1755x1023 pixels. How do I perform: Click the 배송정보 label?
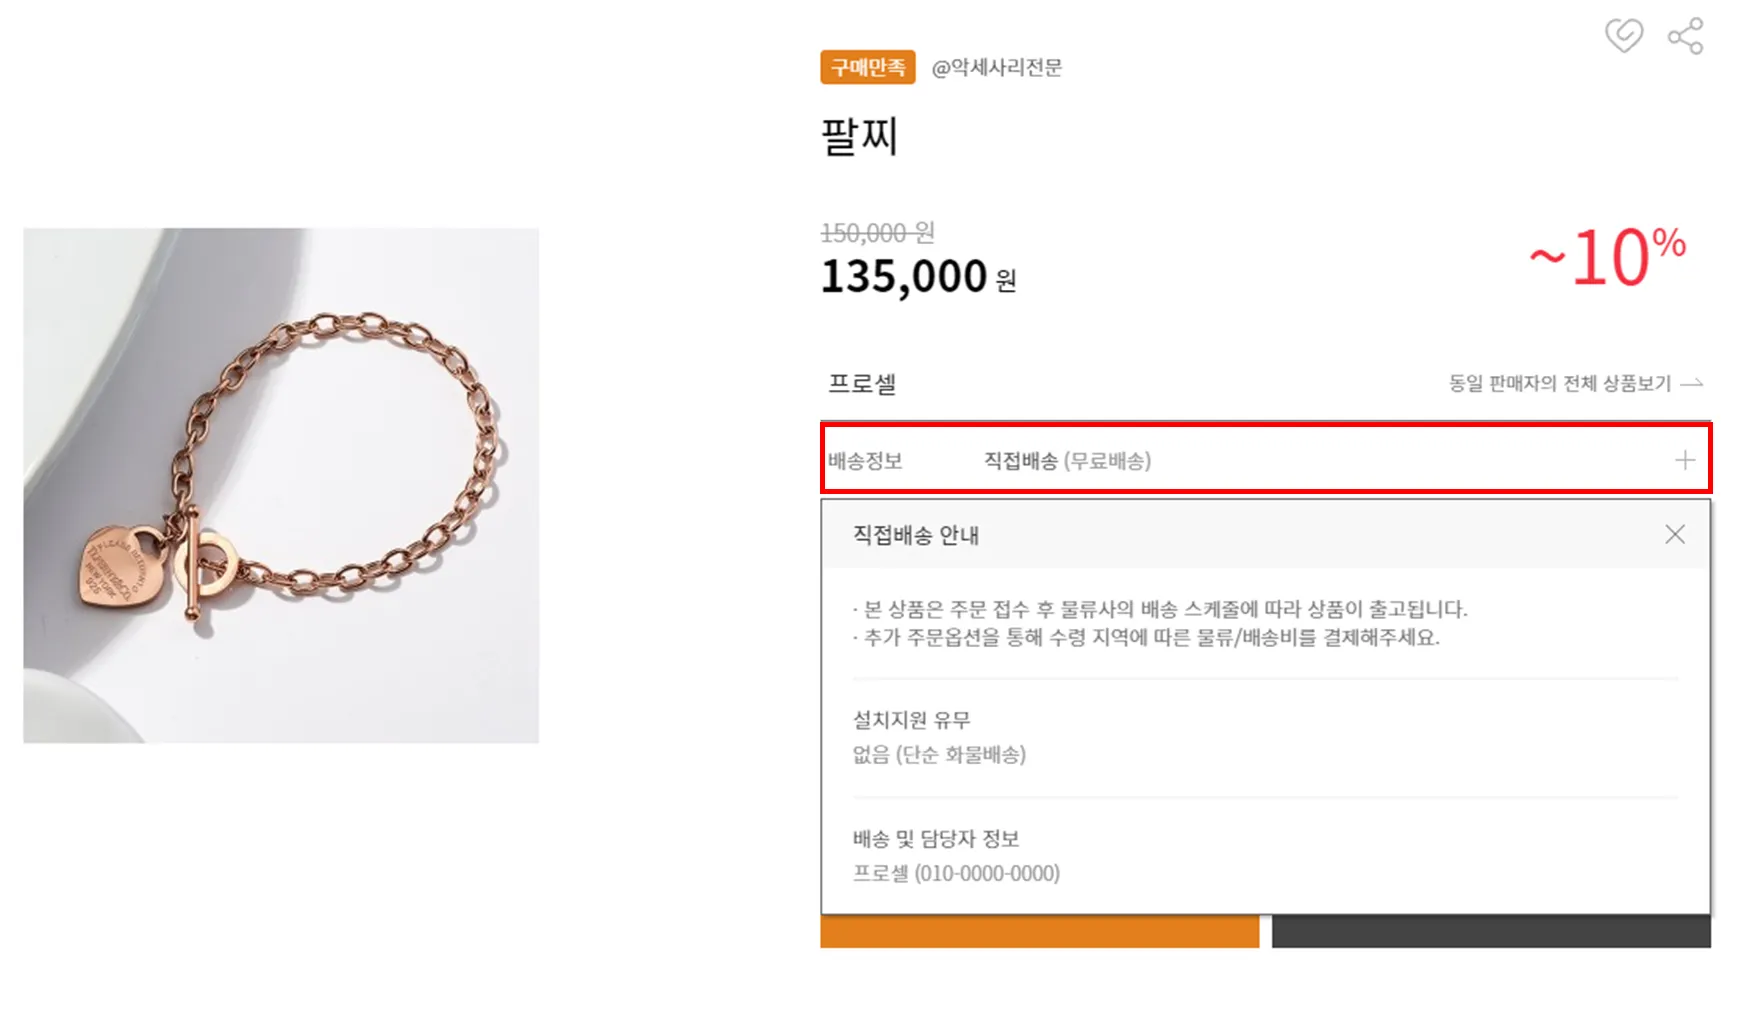tap(865, 461)
